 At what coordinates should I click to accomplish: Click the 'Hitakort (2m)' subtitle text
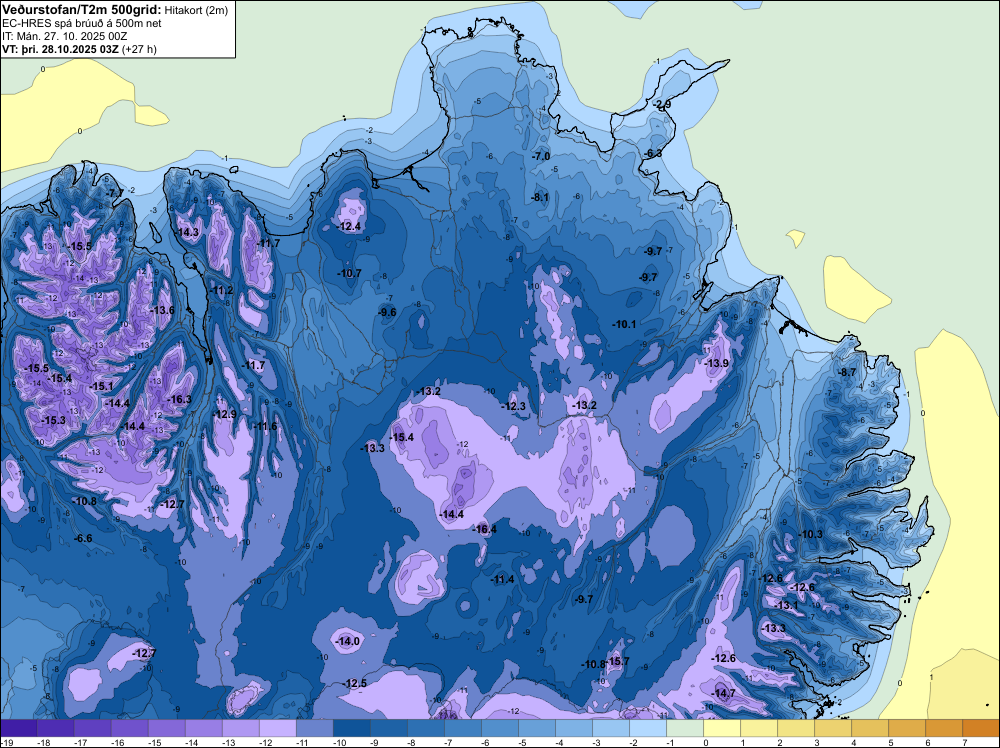196,10
